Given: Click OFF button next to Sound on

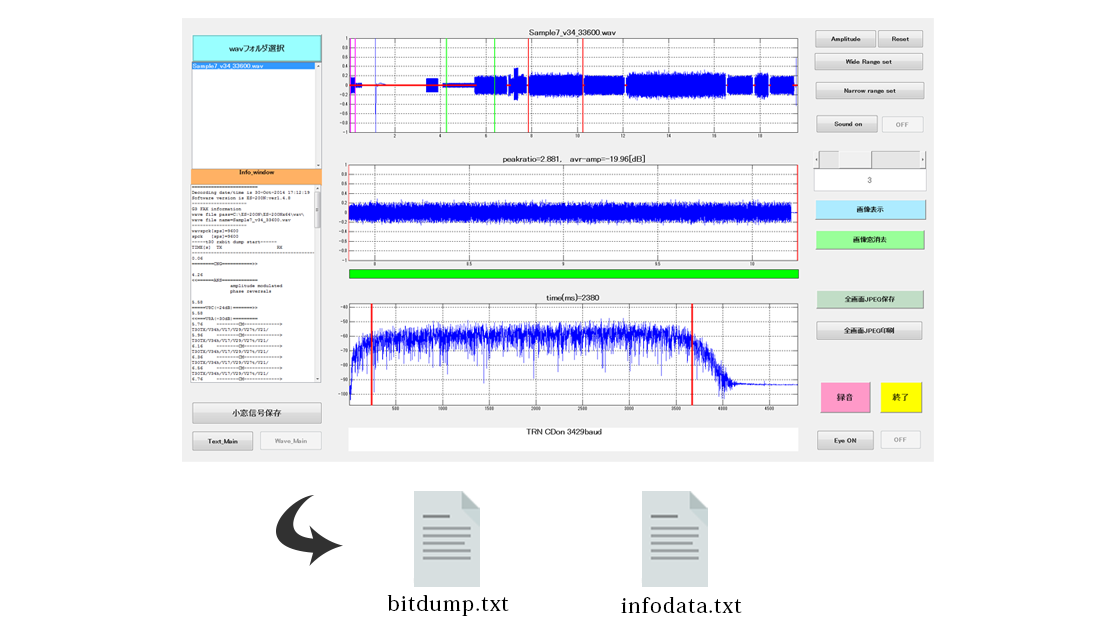Looking at the screenshot, I should [x=902, y=124].
